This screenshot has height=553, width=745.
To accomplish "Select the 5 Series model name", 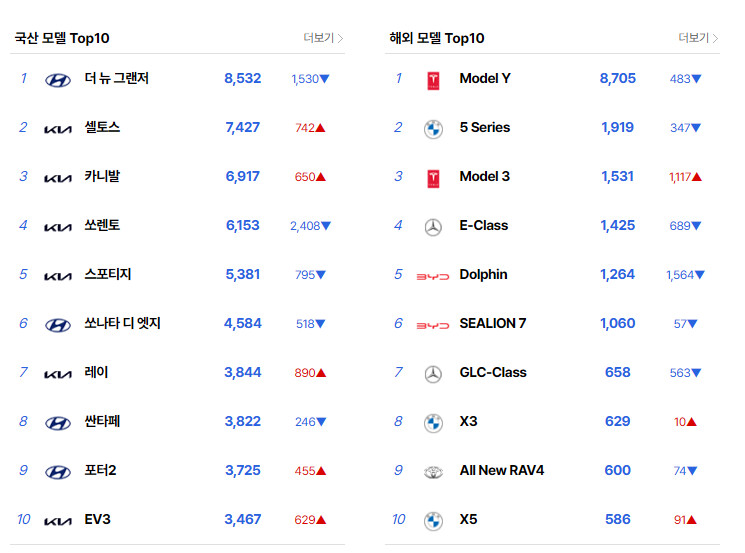I will pyautogui.click(x=485, y=127).
